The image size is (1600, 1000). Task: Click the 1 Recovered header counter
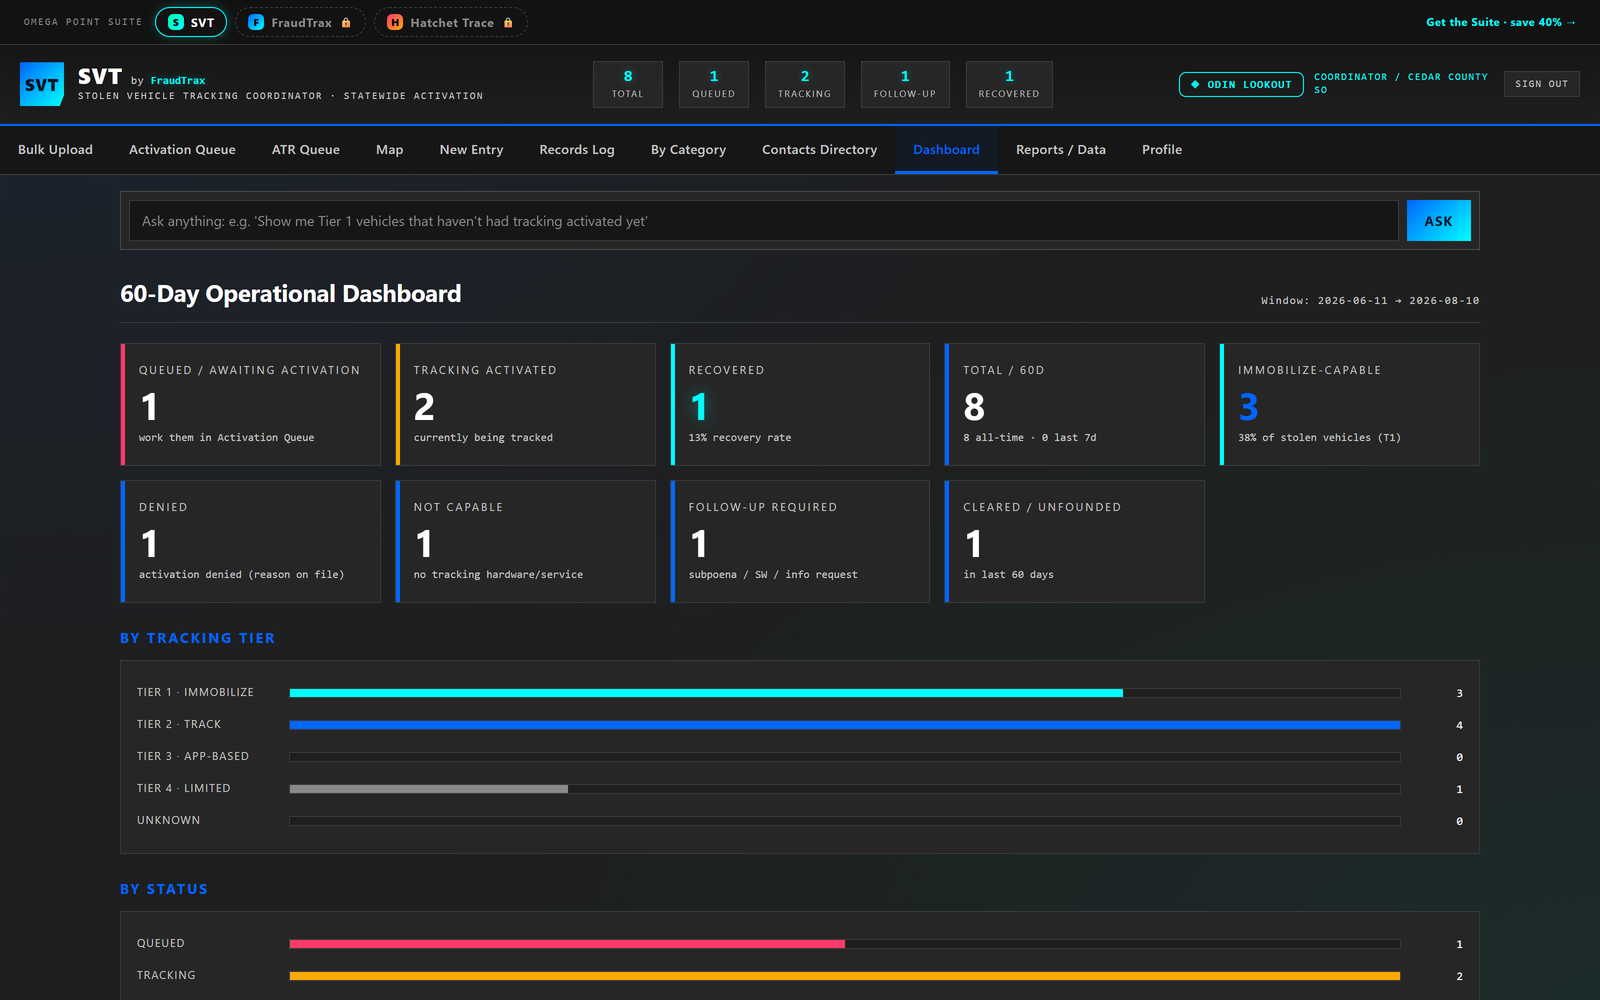pyautogui.click(x=1009, y=84)
